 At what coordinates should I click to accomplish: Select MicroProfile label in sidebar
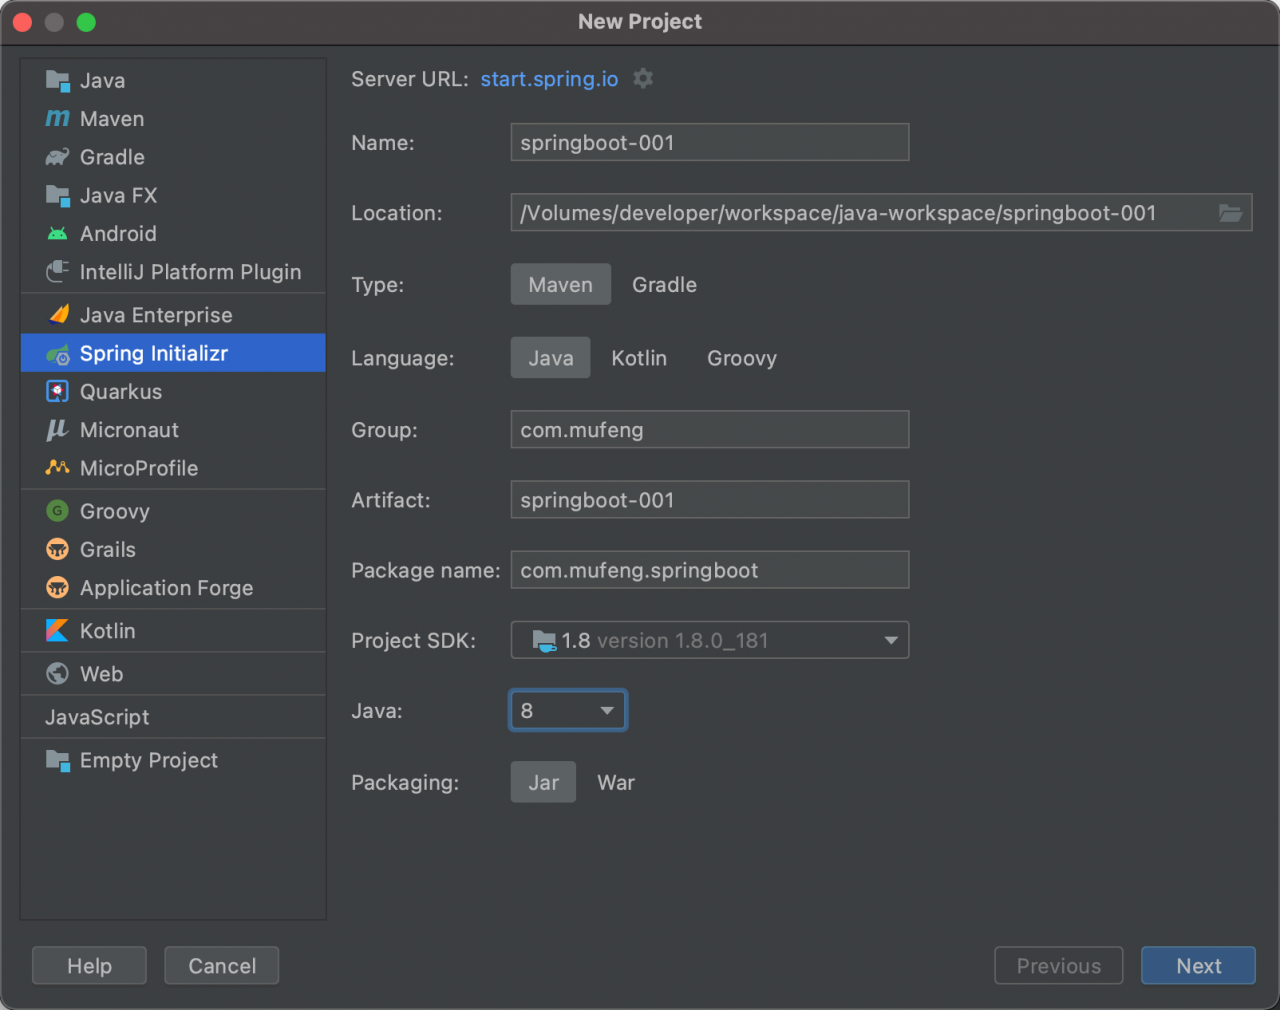pos(139,468)
